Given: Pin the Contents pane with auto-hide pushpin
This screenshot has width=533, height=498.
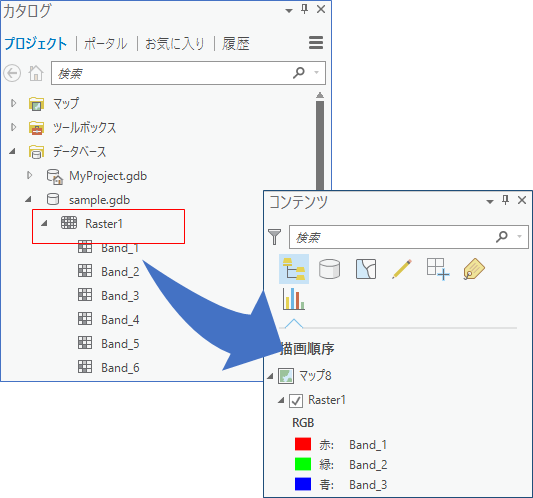Looking at the screenshot, I should click(x=505, y=200).
